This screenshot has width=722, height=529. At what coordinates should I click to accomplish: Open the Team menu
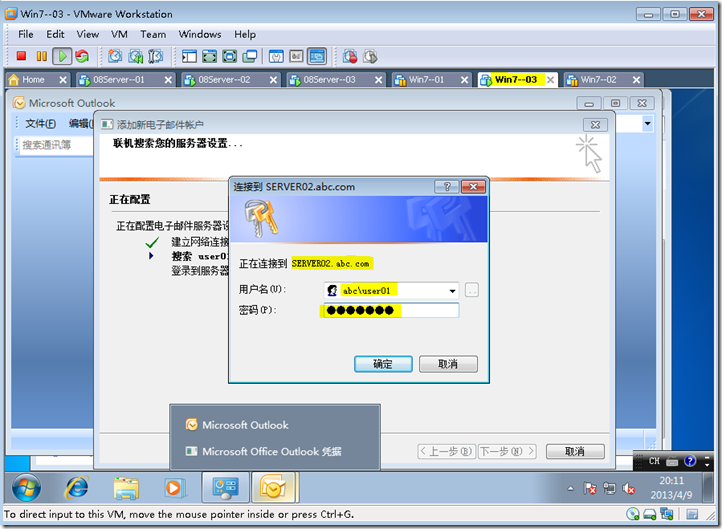tap(153, 34)
